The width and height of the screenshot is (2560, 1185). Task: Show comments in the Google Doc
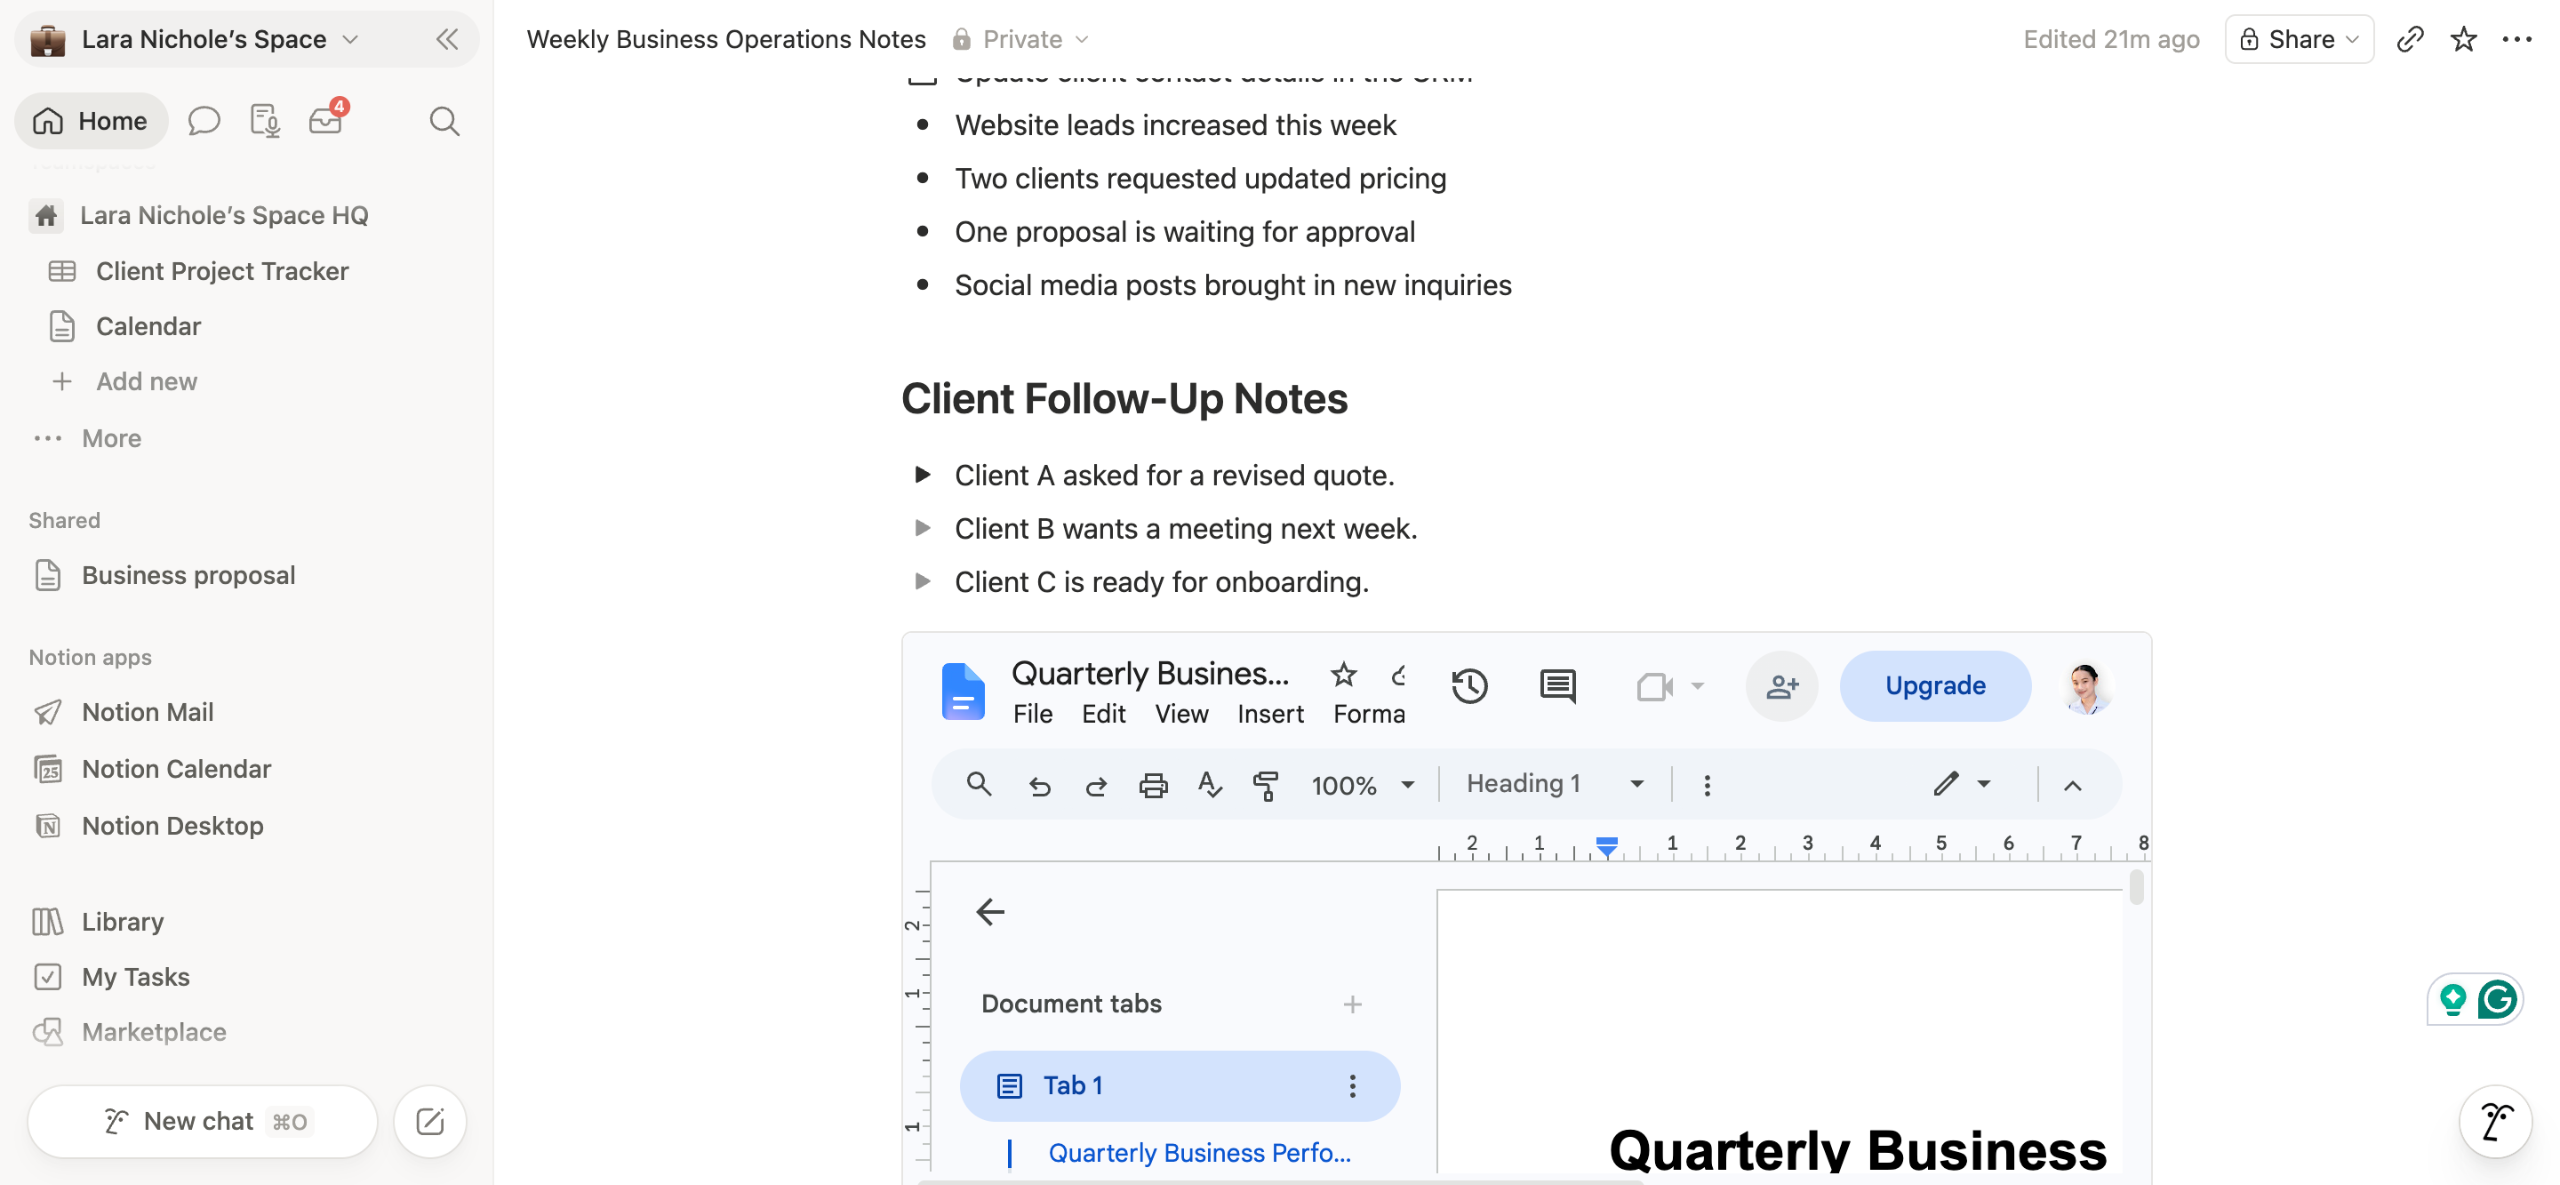coord(1557,686)
